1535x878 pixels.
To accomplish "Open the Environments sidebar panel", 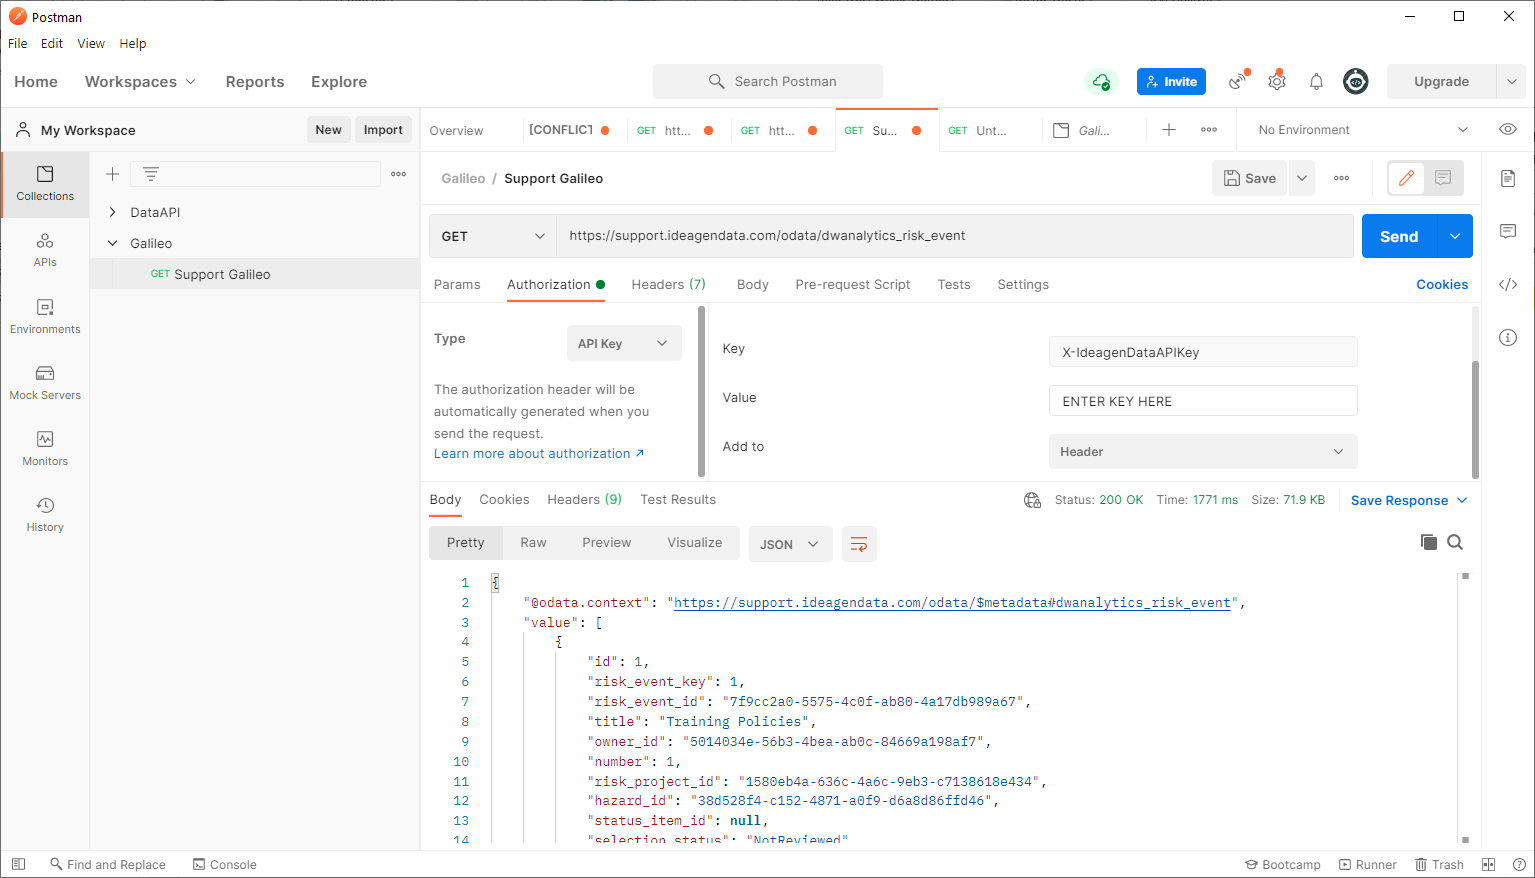I will pyautogui.click(x=45, y=316).
